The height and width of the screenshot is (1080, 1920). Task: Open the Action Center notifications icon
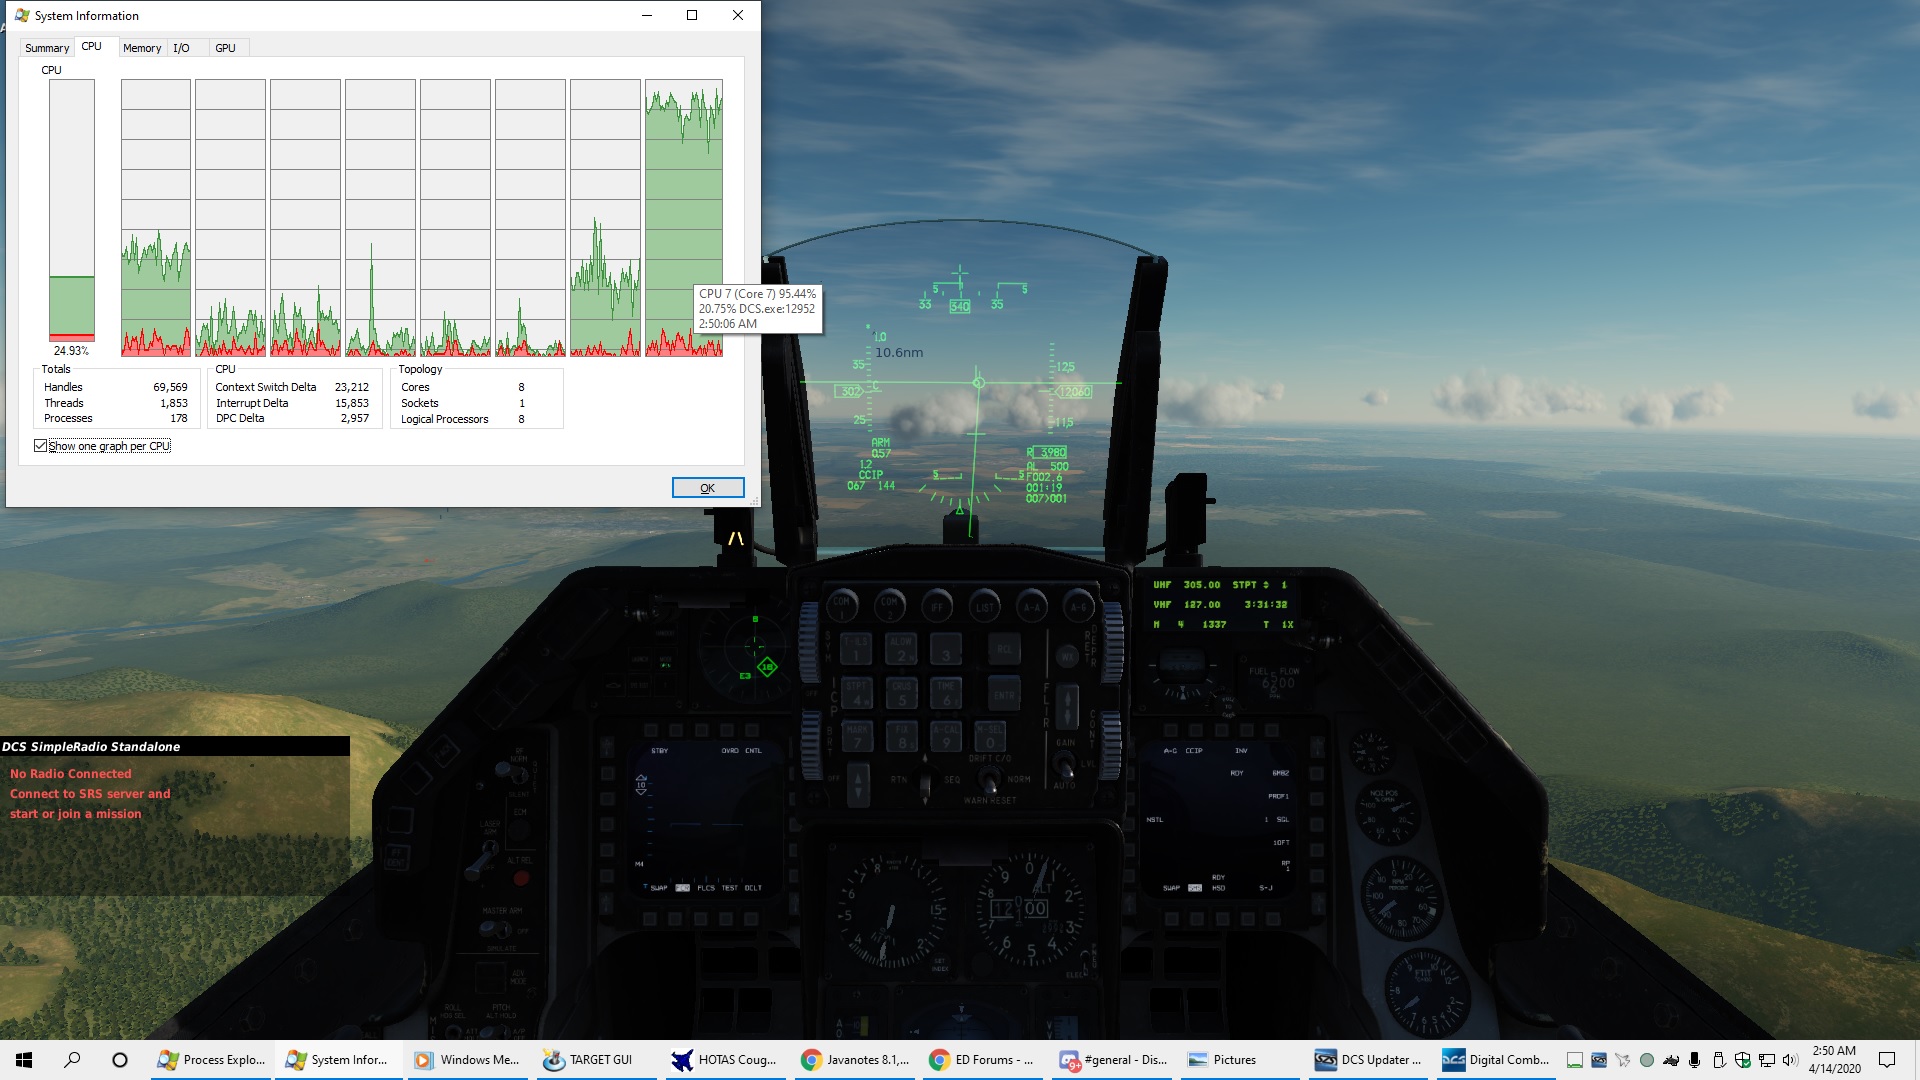click(x=1887, y=1060)
